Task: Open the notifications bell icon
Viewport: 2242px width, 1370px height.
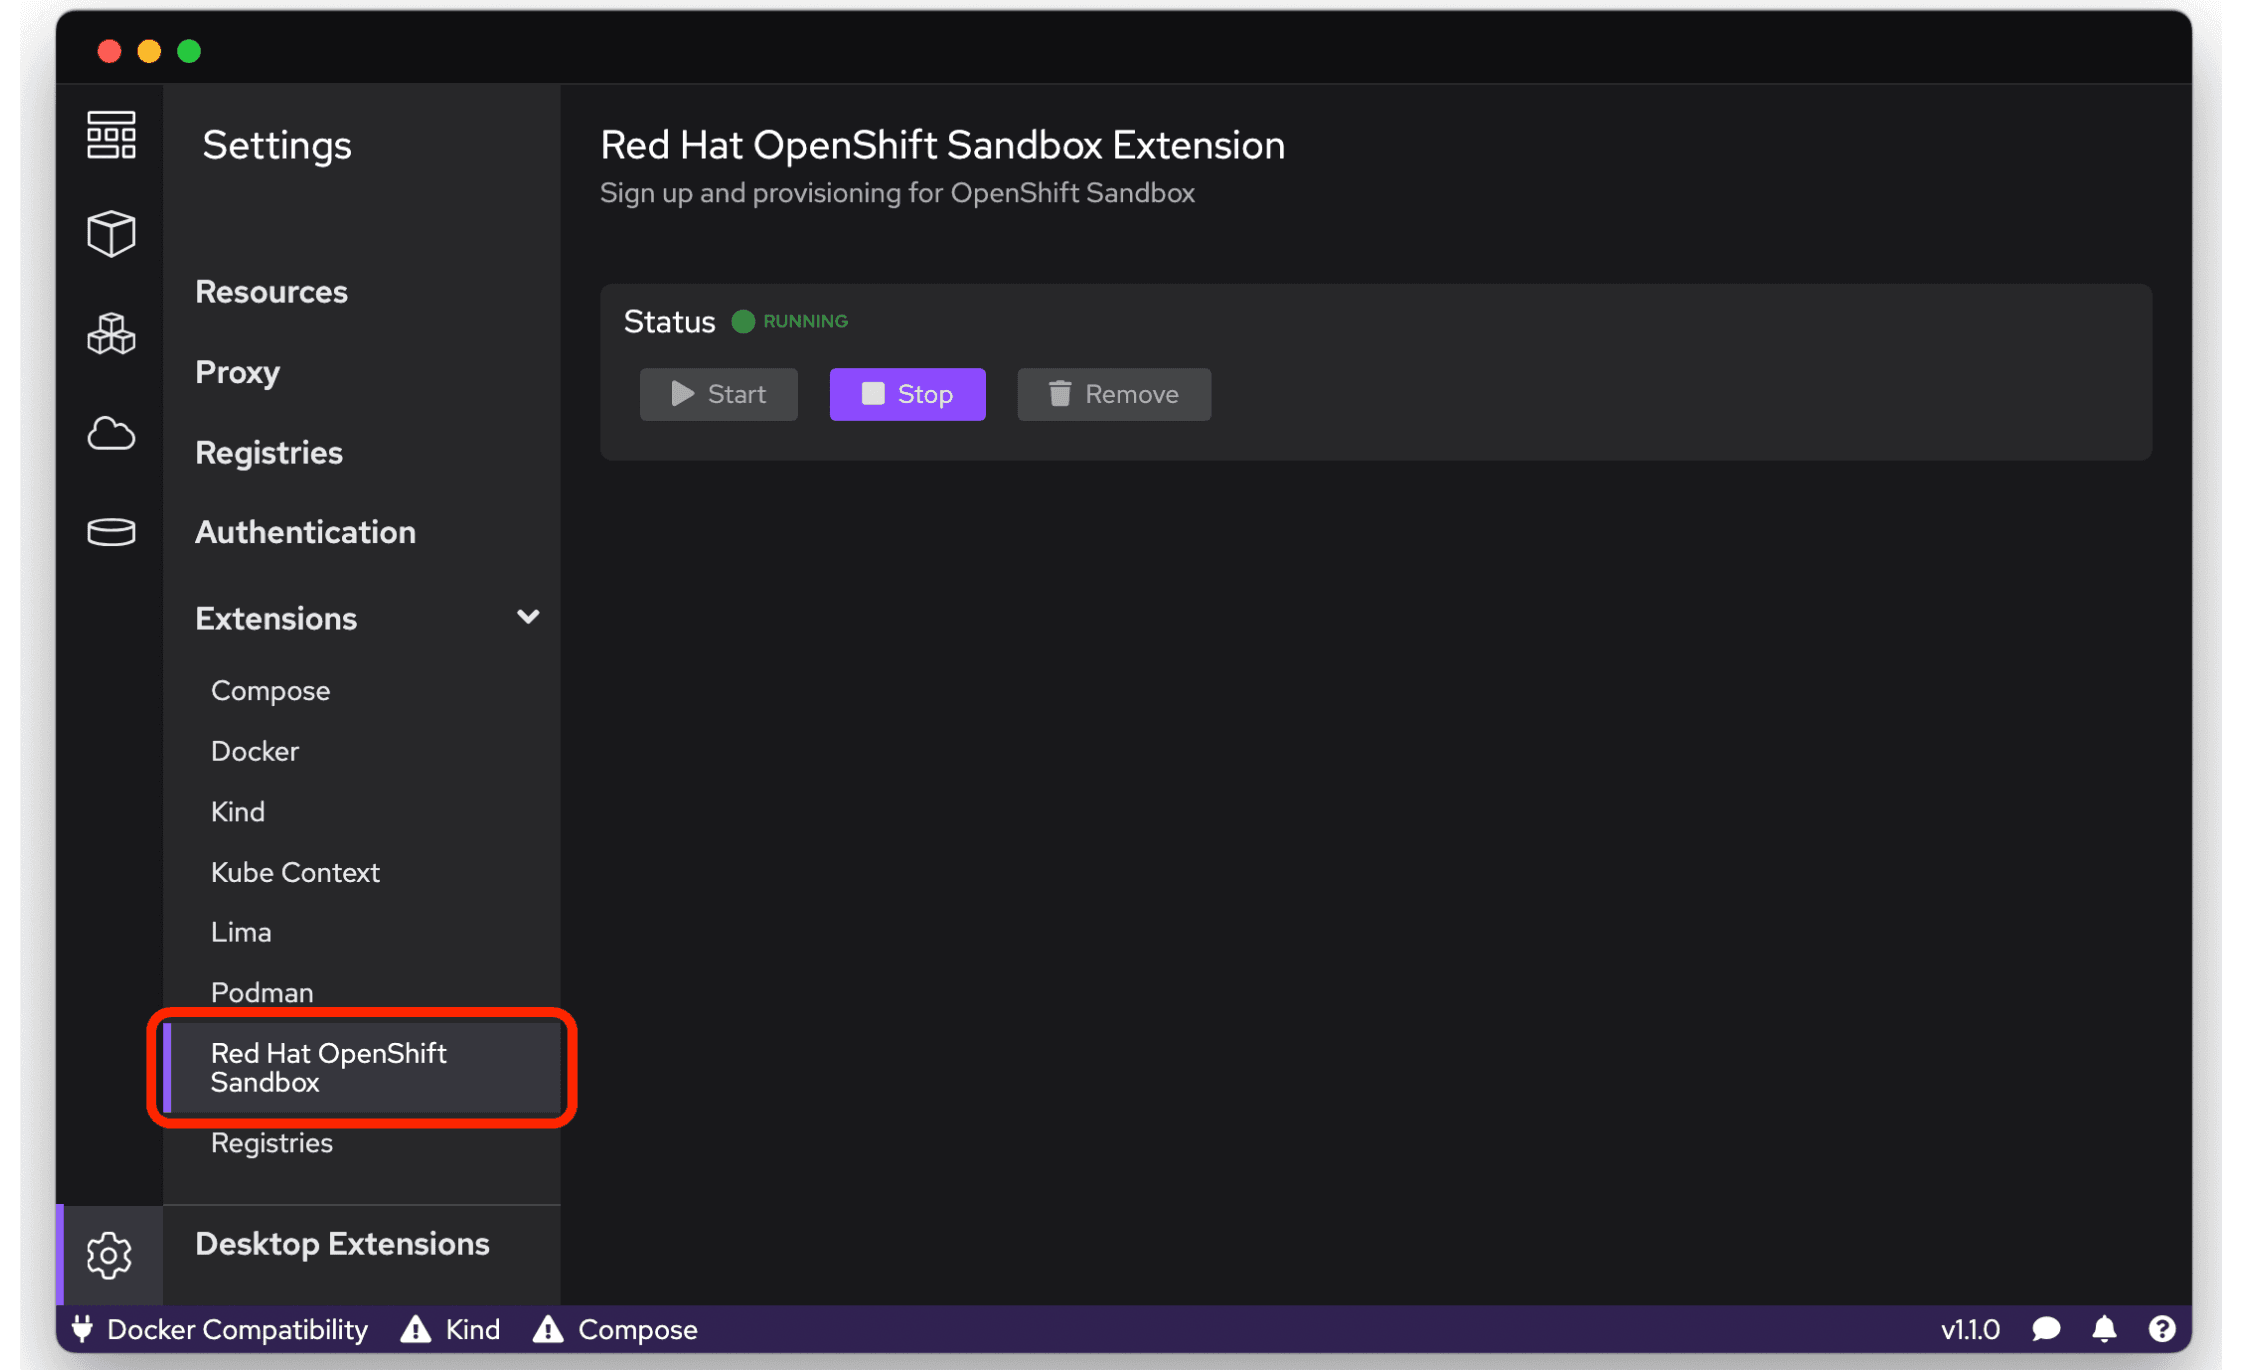Action: (x=2104, y=1329)
